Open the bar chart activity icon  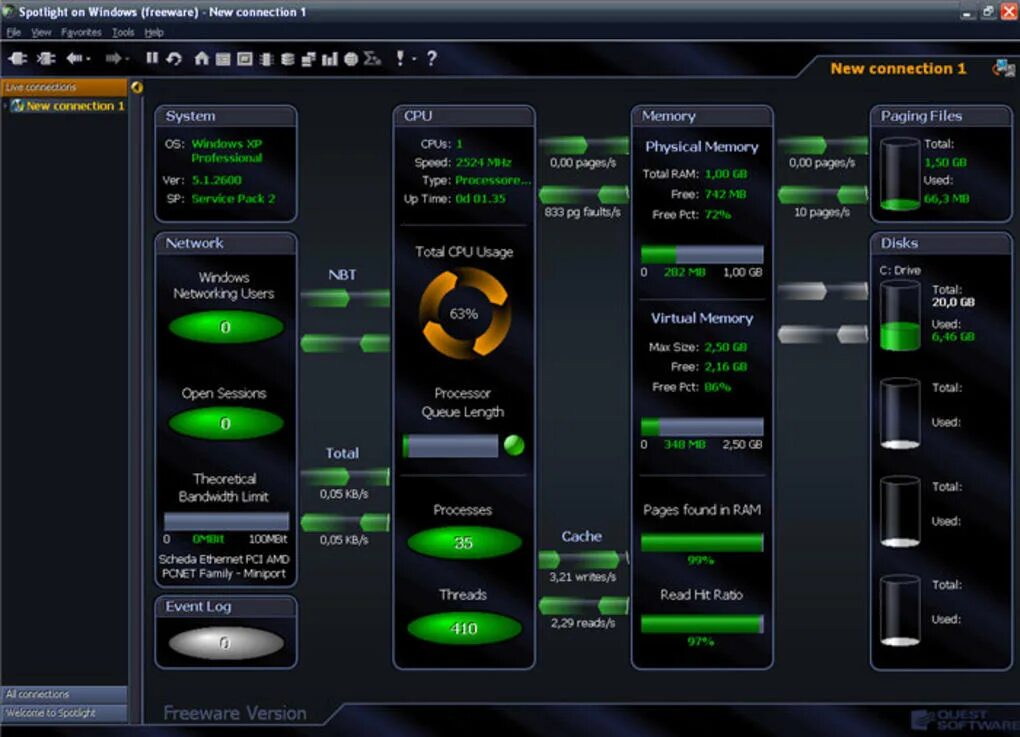pos(330,59)
